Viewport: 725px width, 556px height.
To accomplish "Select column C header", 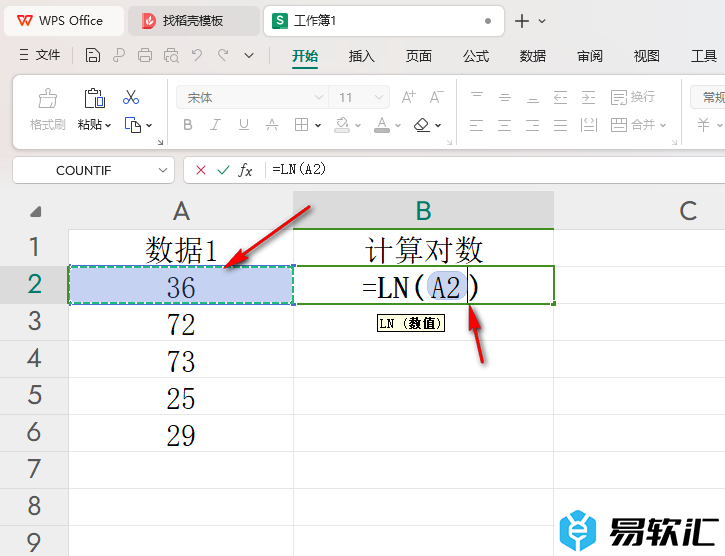I will pos(688,210).
